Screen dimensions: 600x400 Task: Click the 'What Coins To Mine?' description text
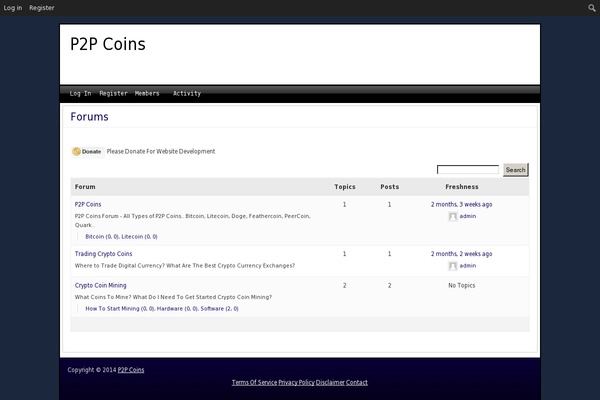173,297
